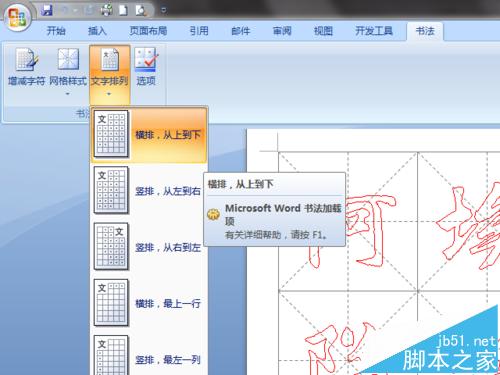Expand the undo history arrow
The image size is (500, 375).
pyautogui.click(x=75, y=10)
